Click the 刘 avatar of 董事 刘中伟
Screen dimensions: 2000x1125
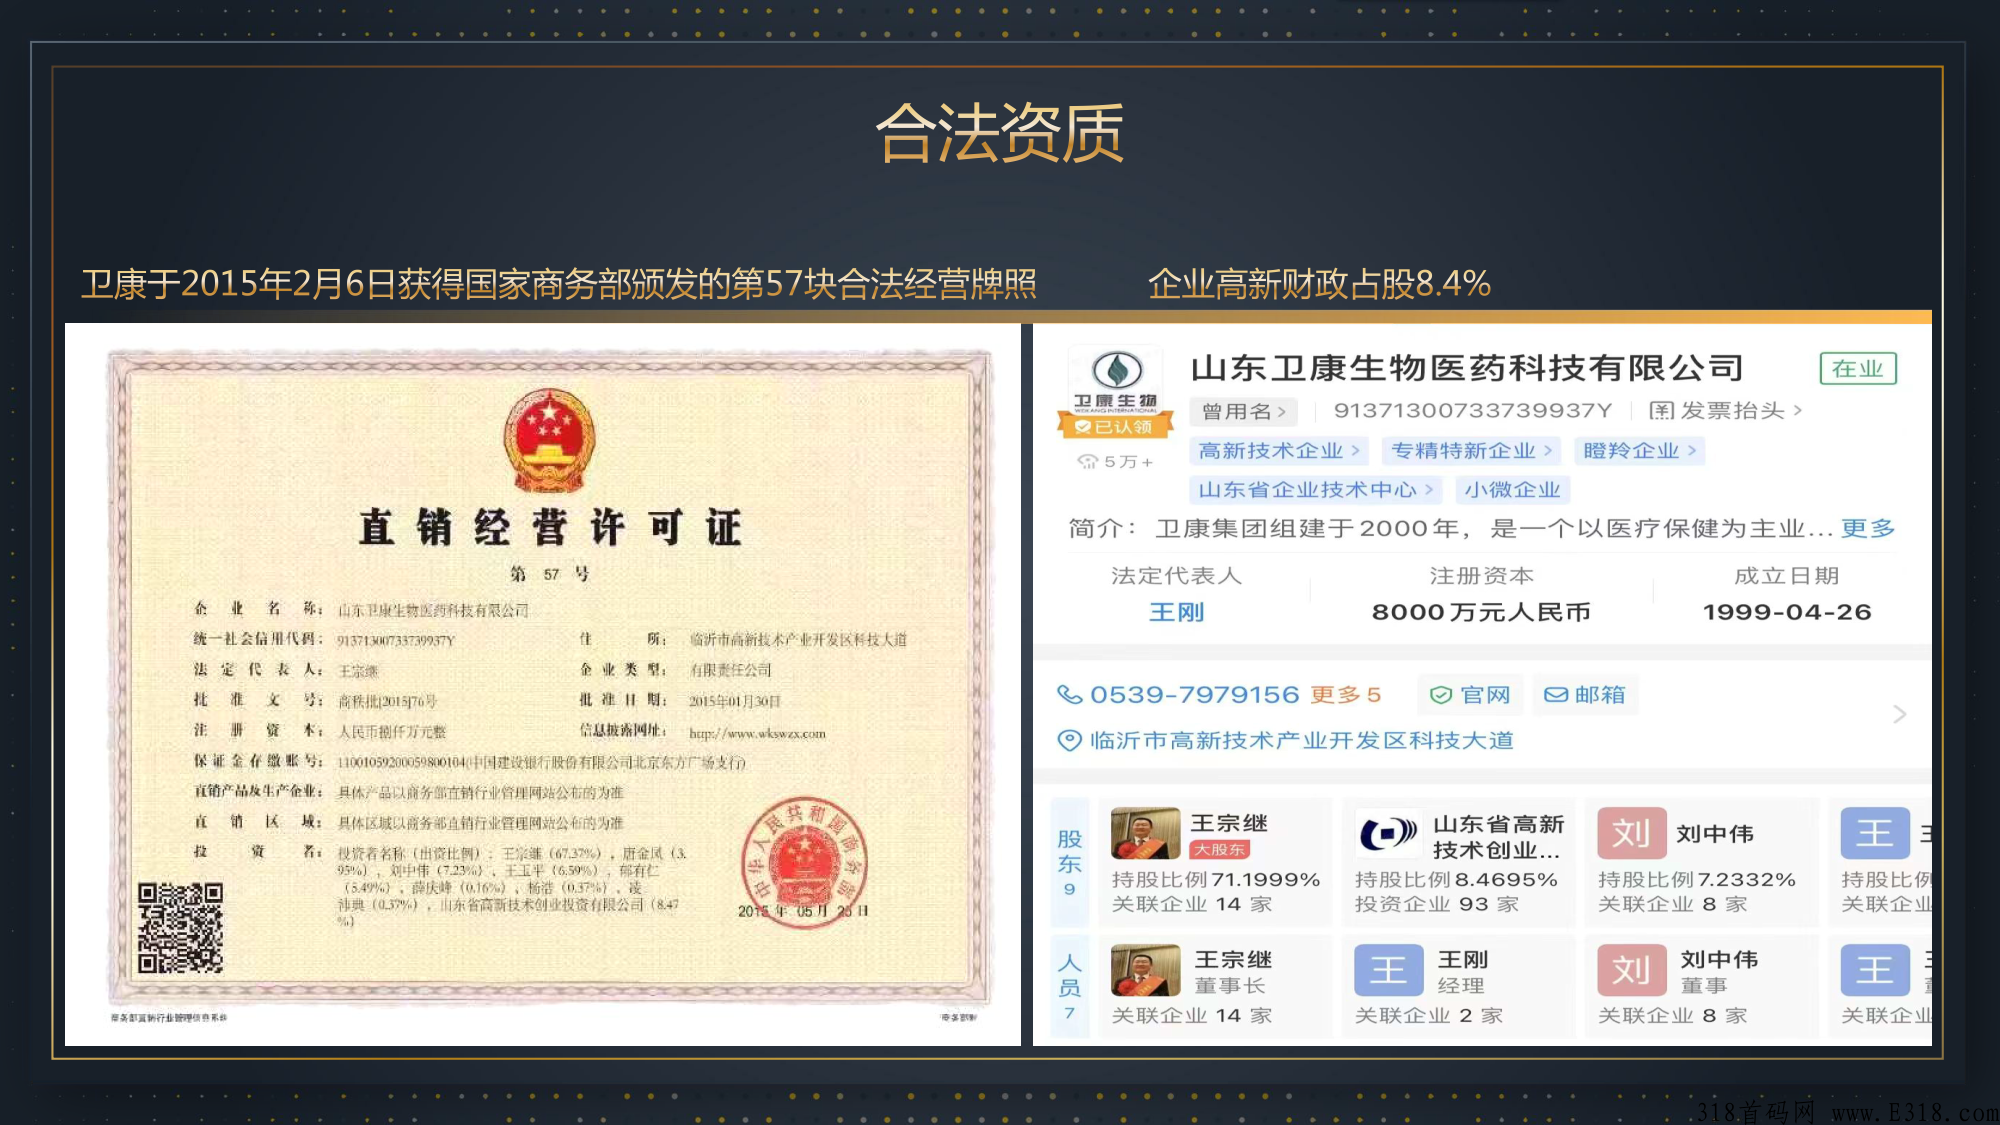click(x=1631, y=970)
